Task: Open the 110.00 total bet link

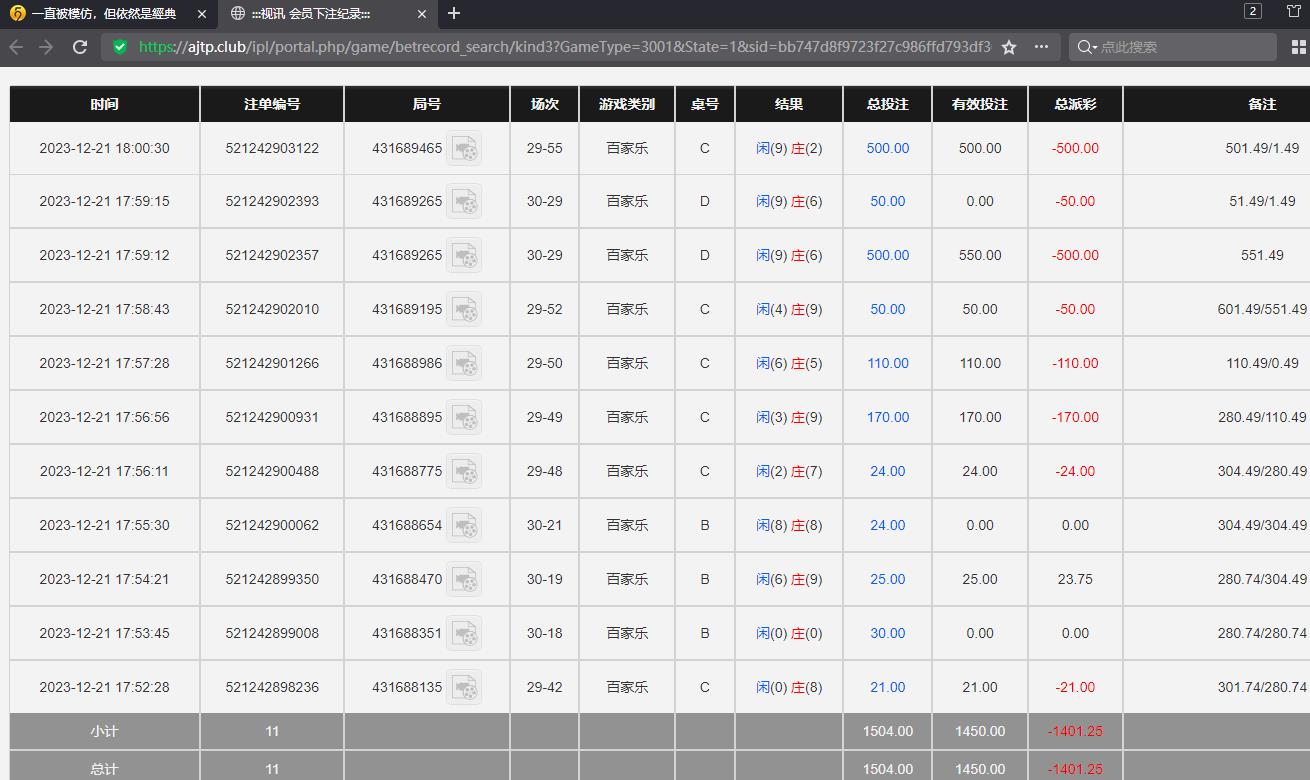Action: coord(888,363)
